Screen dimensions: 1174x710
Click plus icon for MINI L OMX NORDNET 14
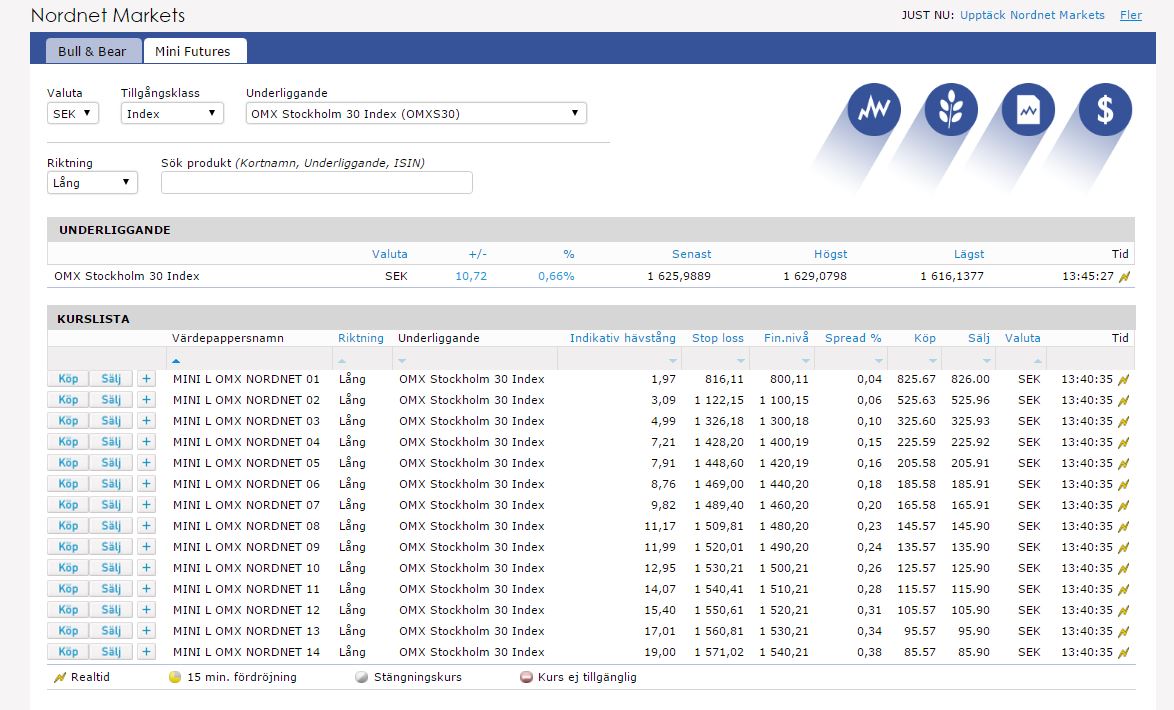[146, 652]
